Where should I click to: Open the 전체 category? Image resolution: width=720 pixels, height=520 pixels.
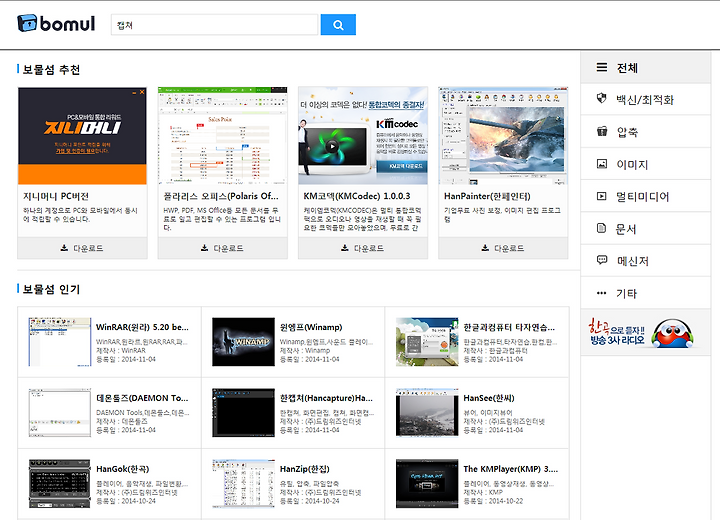coord(646,68)
